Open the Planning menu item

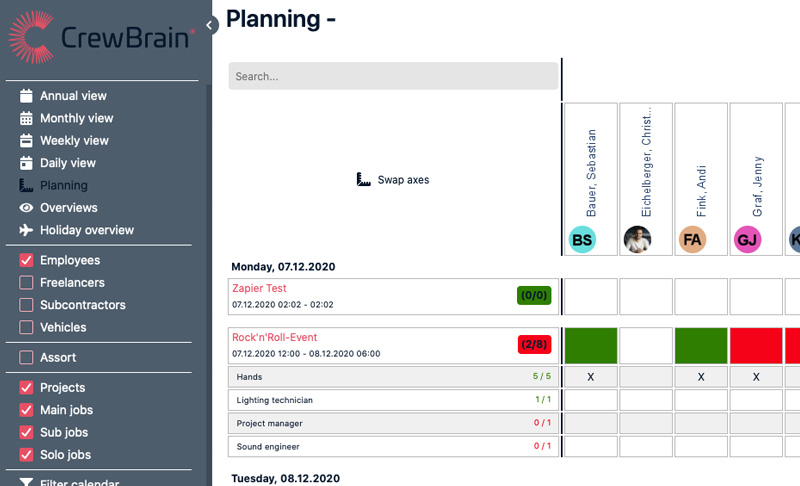63,185
